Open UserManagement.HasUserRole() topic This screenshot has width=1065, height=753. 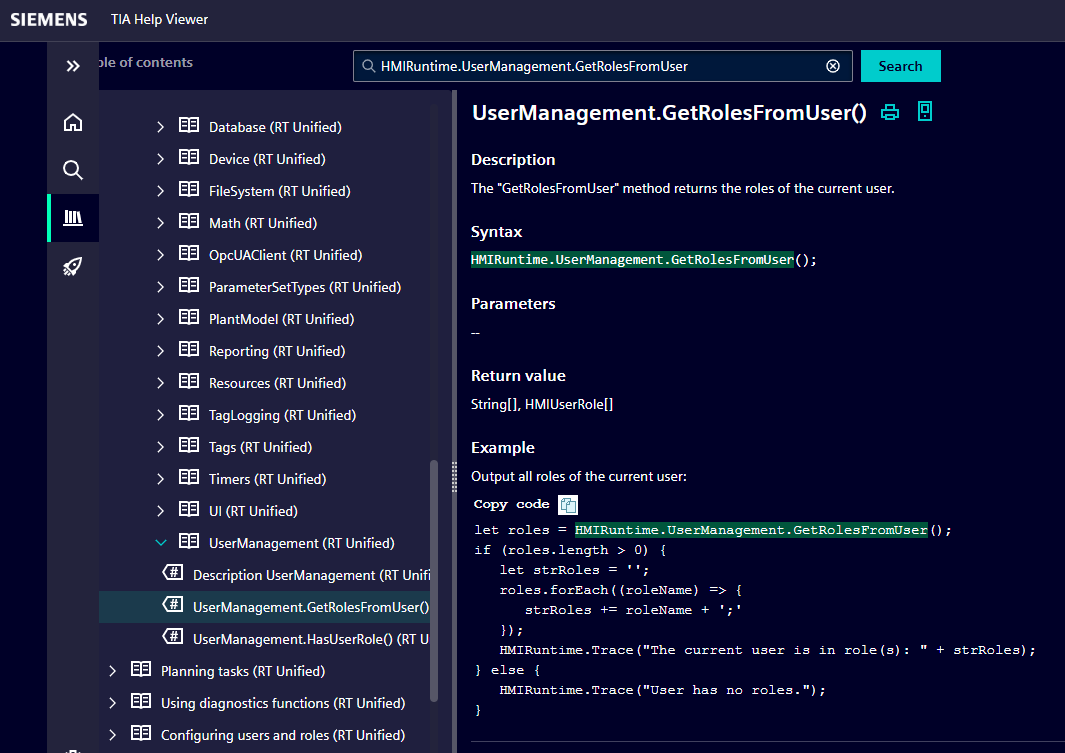click(x=310, y=639)
